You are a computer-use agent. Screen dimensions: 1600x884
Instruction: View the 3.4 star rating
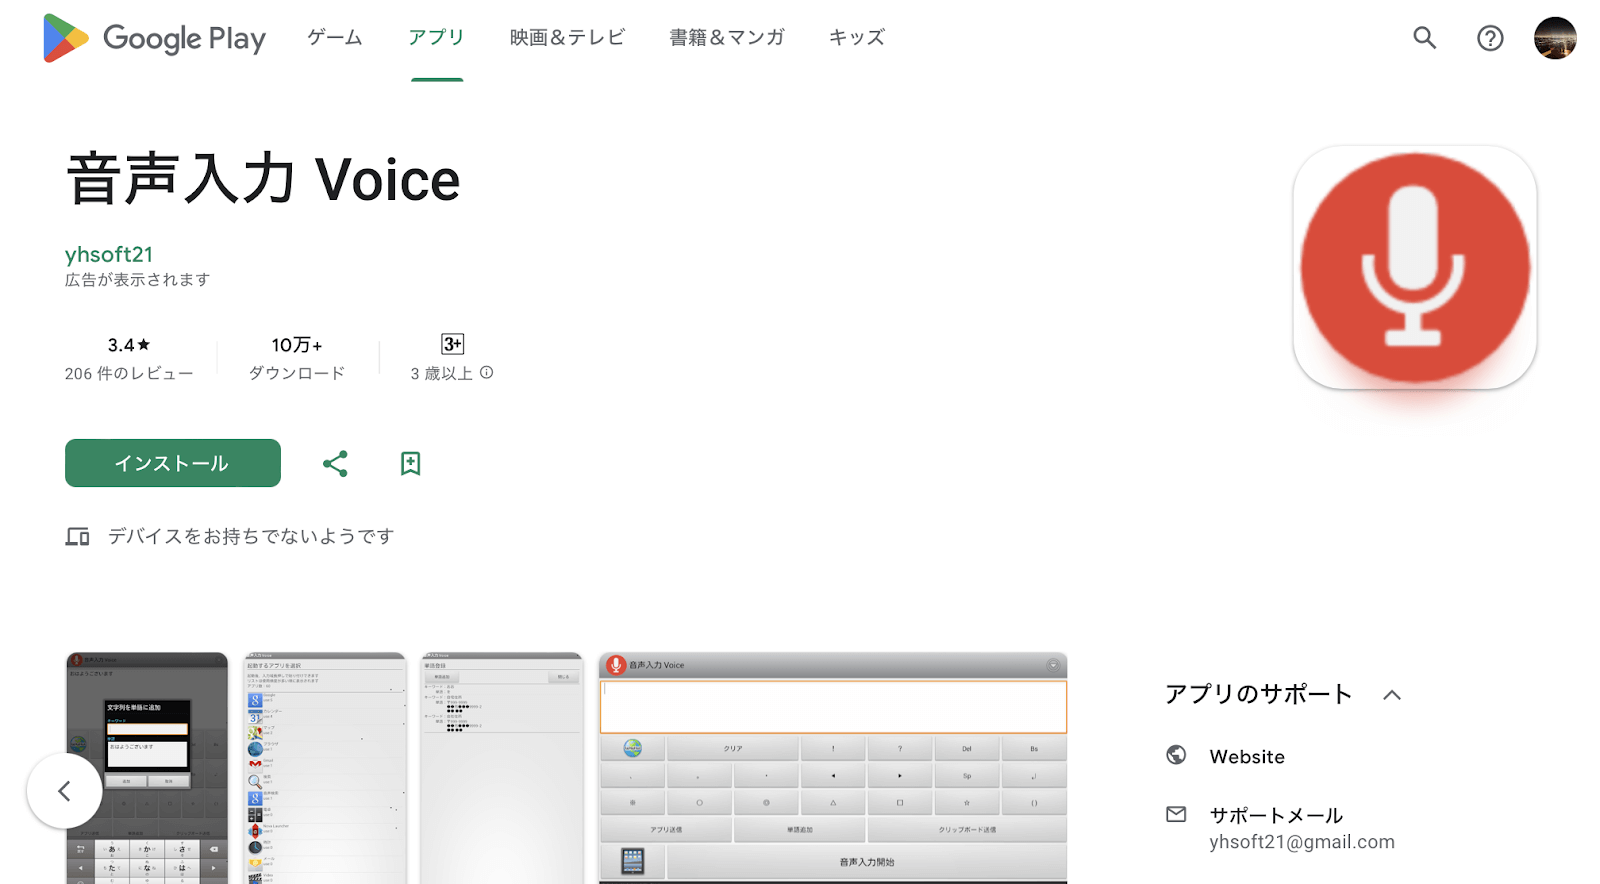(129, 345)
